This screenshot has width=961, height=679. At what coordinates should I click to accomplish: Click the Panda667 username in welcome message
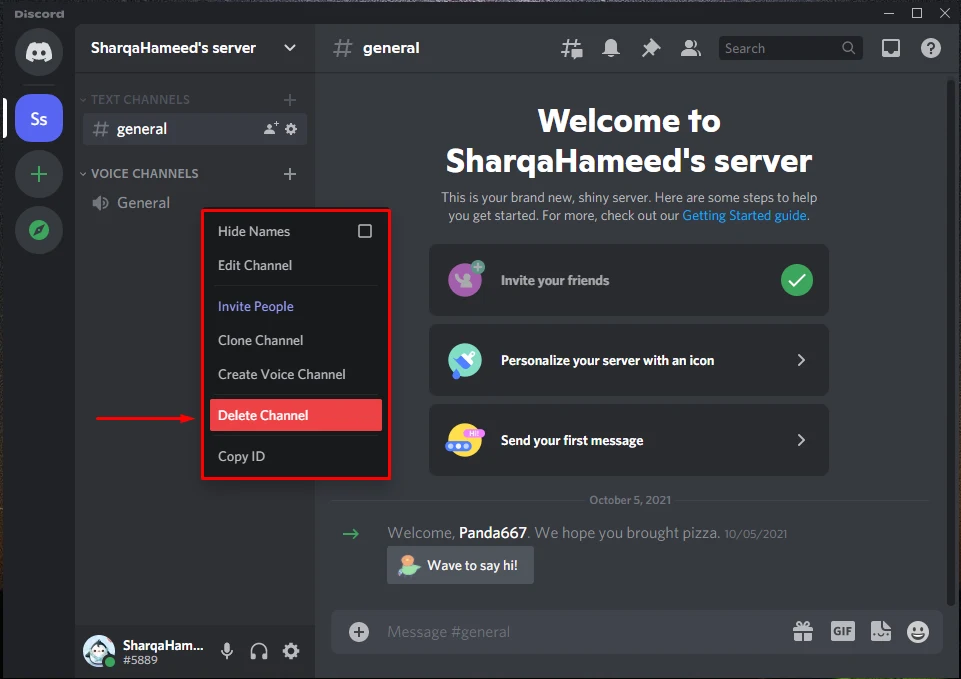(x=493, y=533)
